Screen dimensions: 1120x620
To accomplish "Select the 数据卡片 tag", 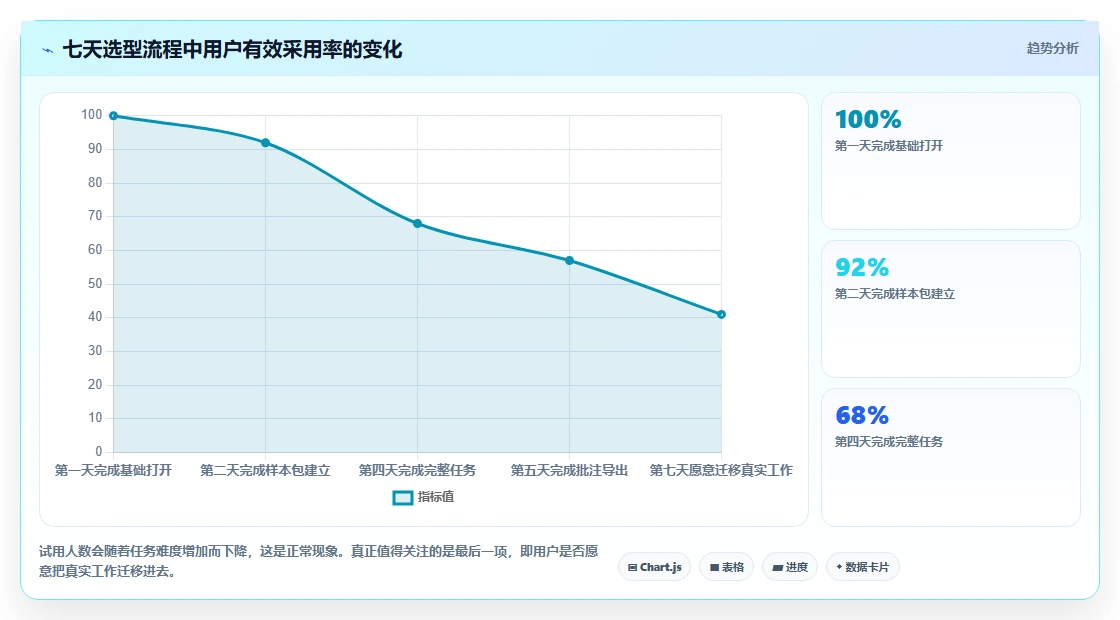I will coord(863,567).
